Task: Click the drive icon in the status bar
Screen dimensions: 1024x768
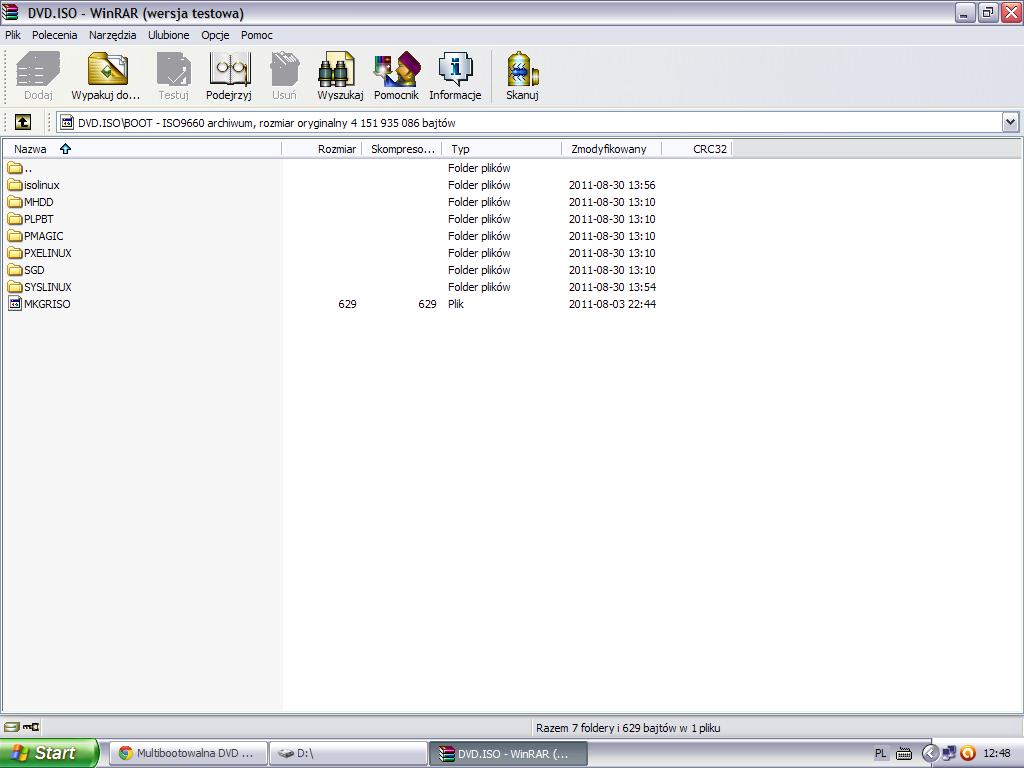Action: click(x=12, y=727)
